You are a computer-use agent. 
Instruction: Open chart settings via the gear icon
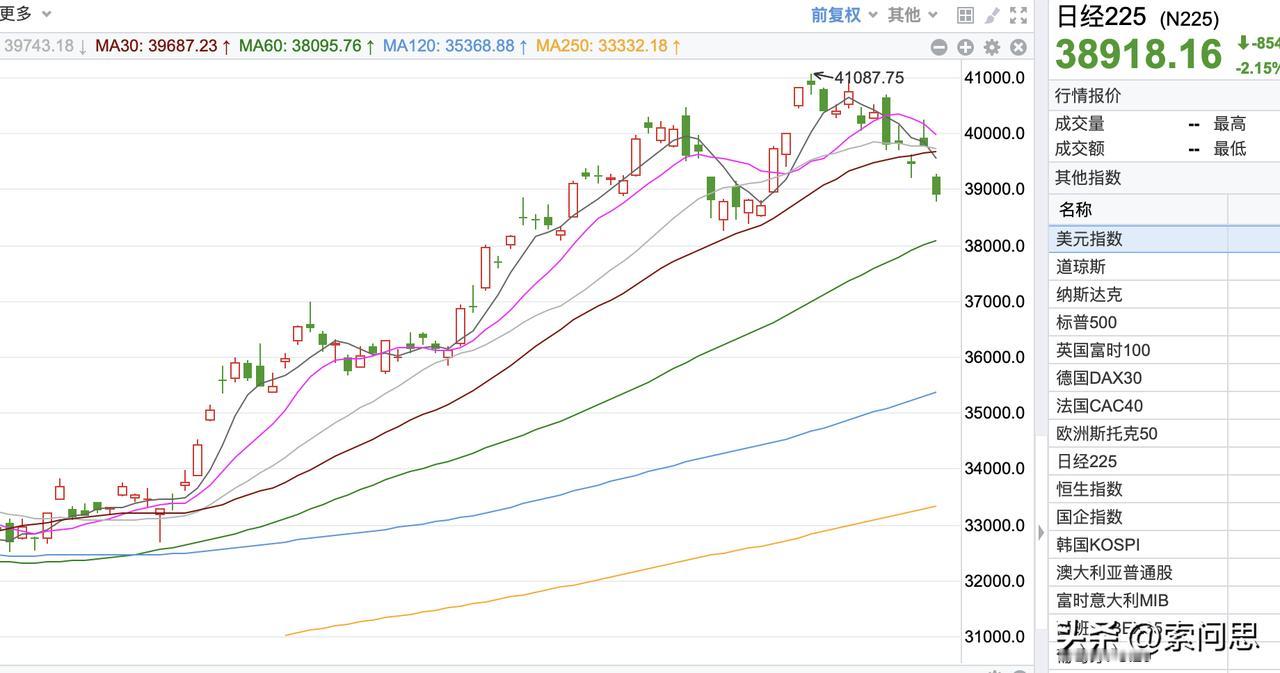[x=992, y=47]
